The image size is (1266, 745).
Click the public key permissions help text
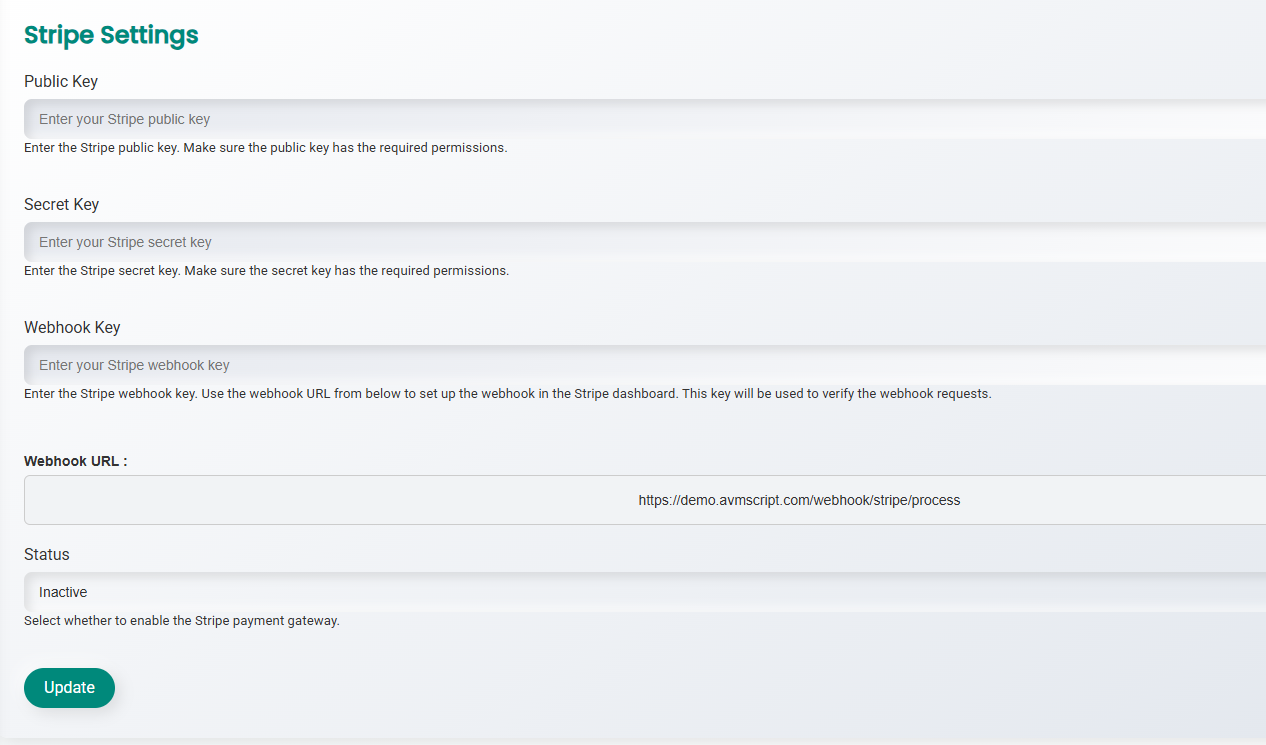265,148
